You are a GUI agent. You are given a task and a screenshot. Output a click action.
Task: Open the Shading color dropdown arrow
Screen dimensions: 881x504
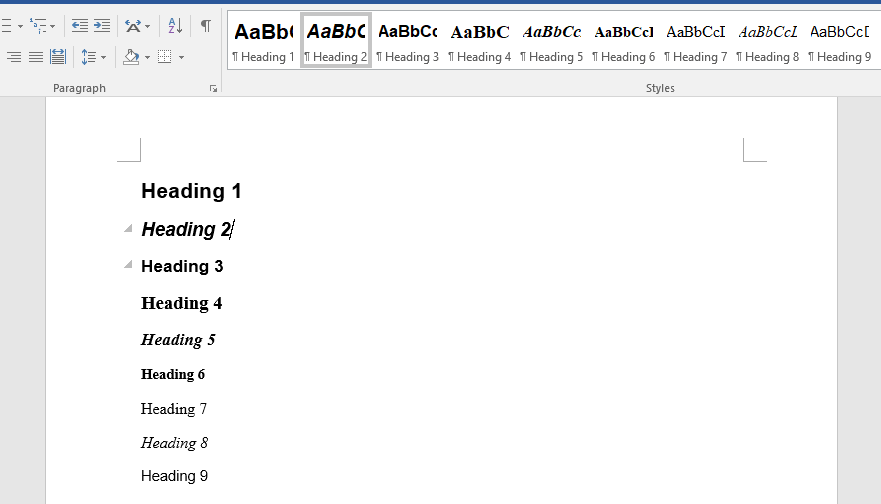147,57
